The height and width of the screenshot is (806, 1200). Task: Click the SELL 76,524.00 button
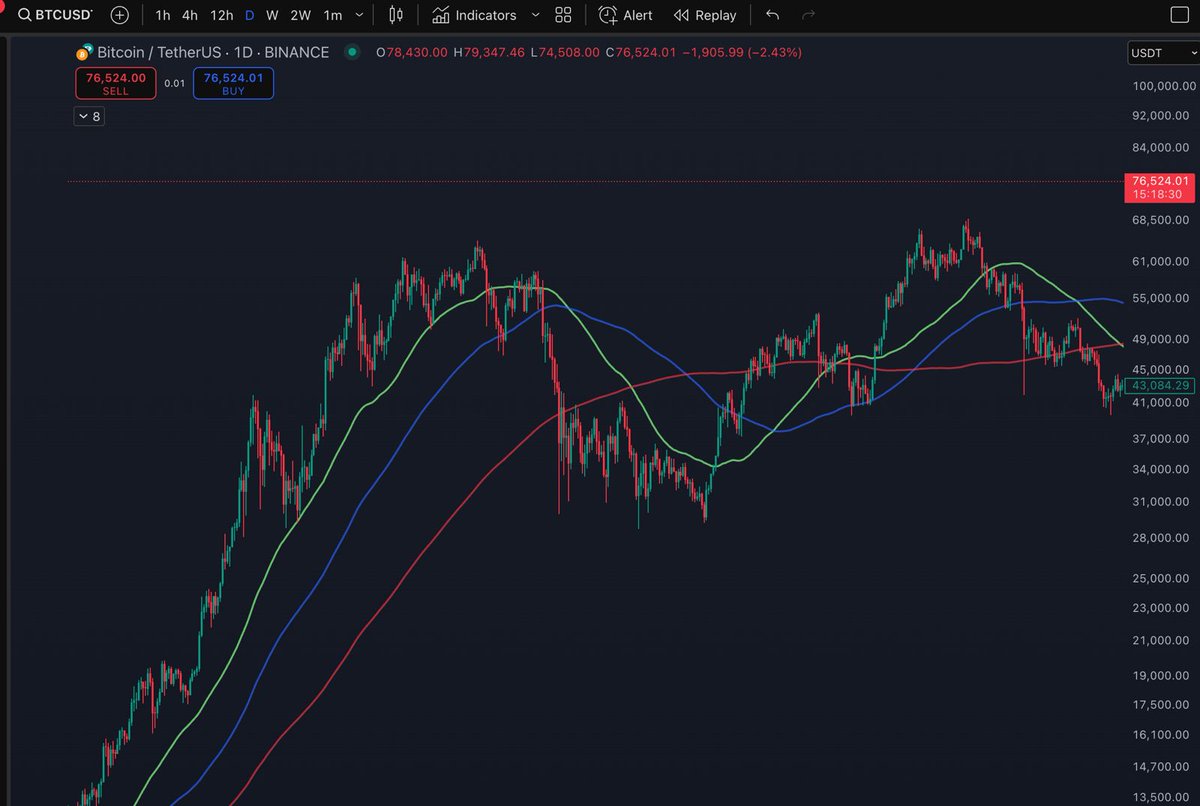116,83
